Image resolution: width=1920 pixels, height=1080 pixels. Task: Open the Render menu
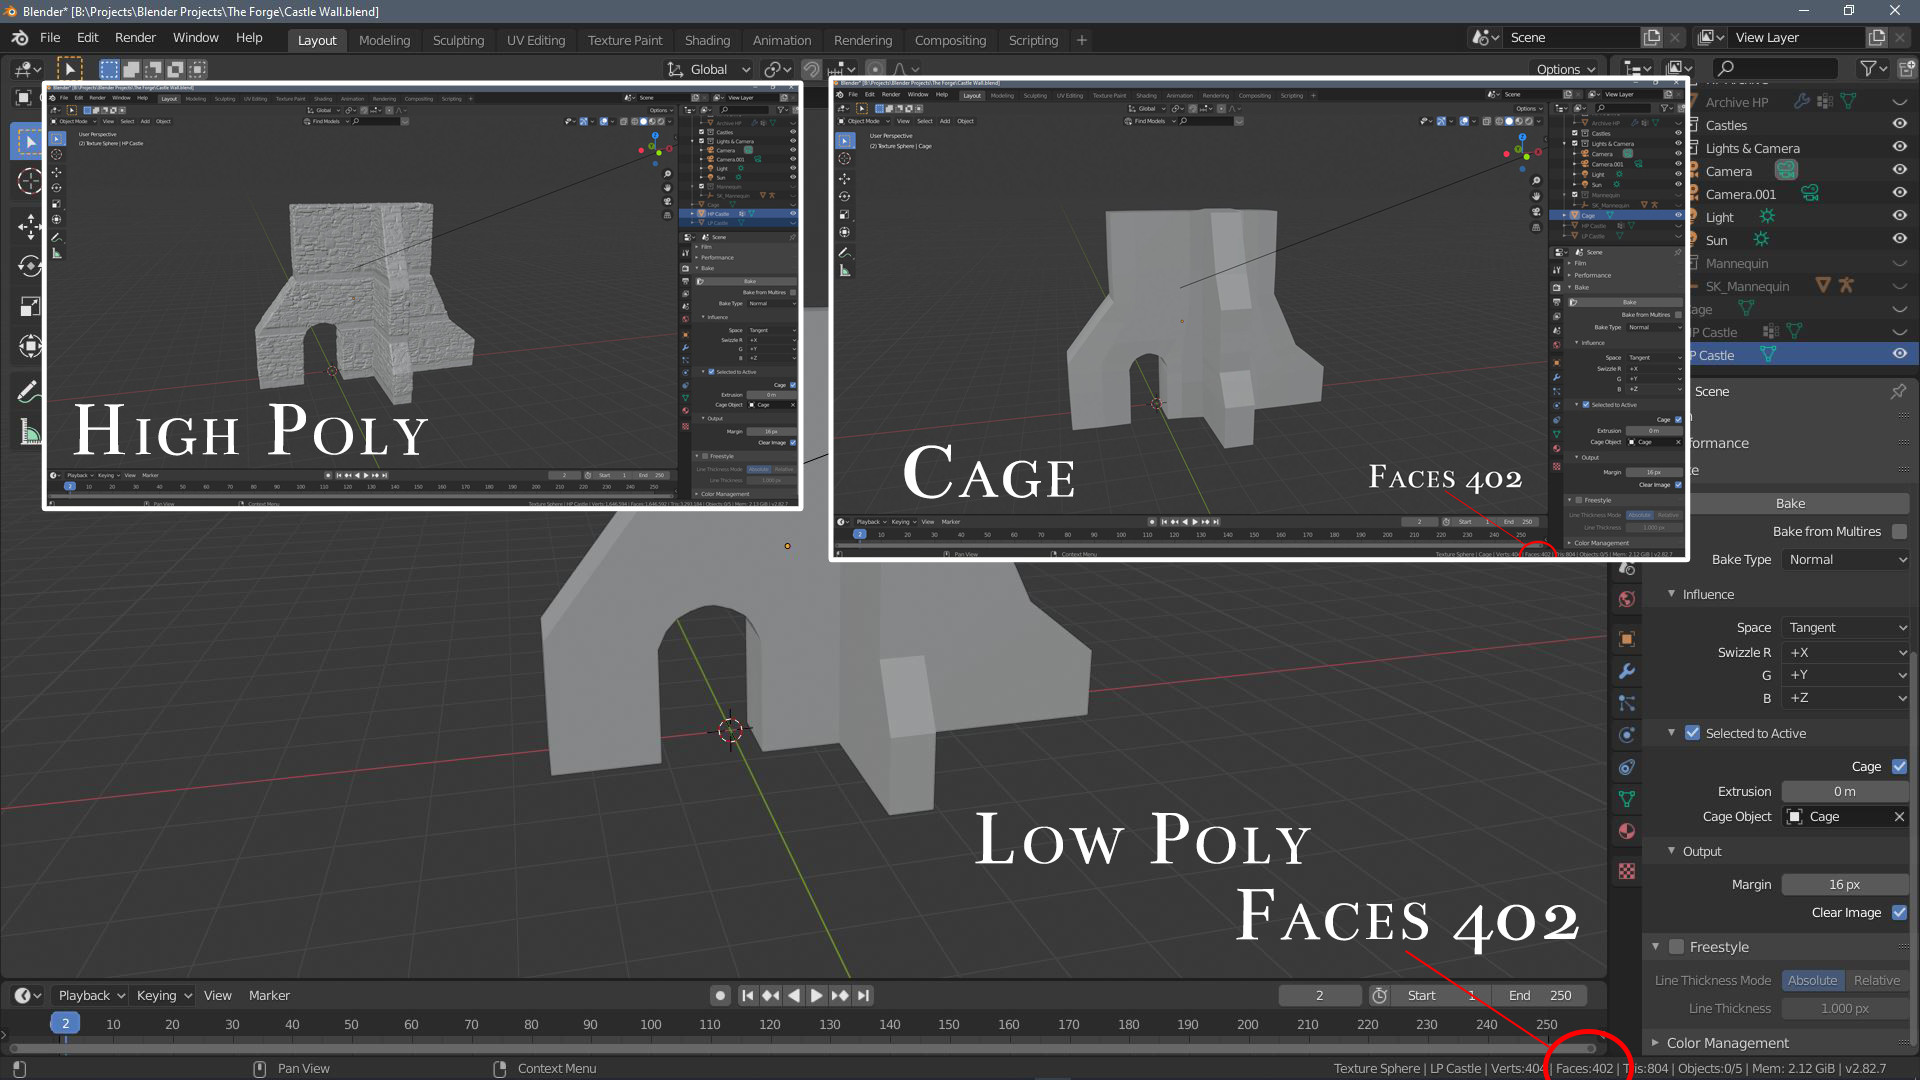135,37
